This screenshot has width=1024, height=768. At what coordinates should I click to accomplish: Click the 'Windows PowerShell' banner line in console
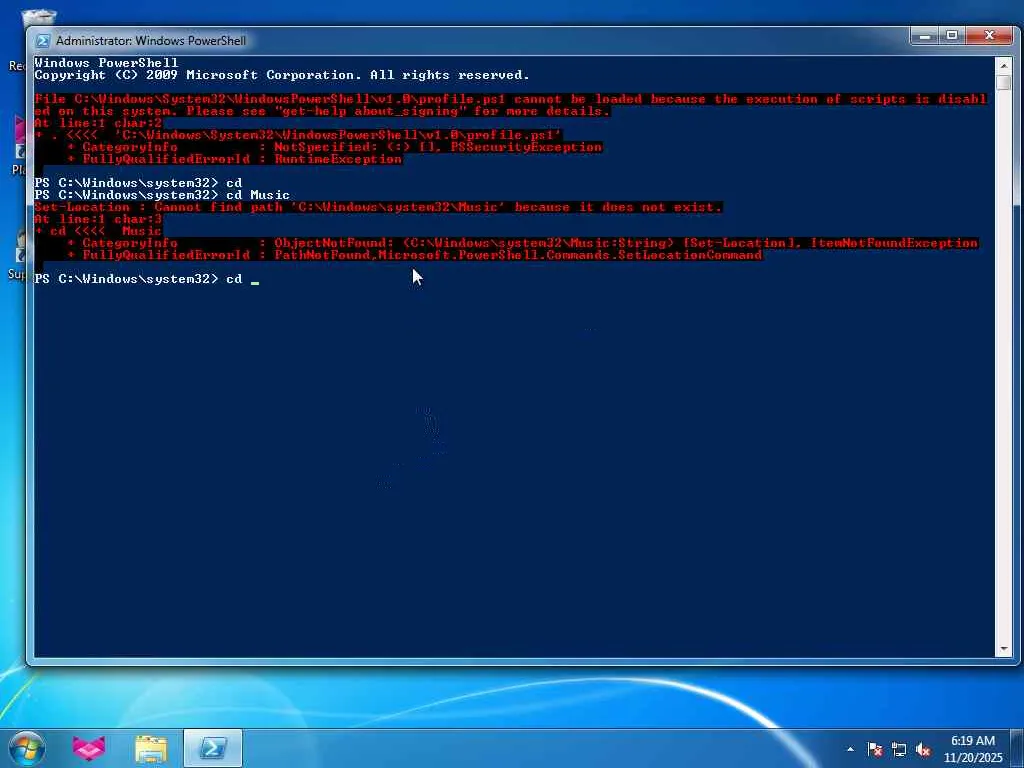[106, 63]
